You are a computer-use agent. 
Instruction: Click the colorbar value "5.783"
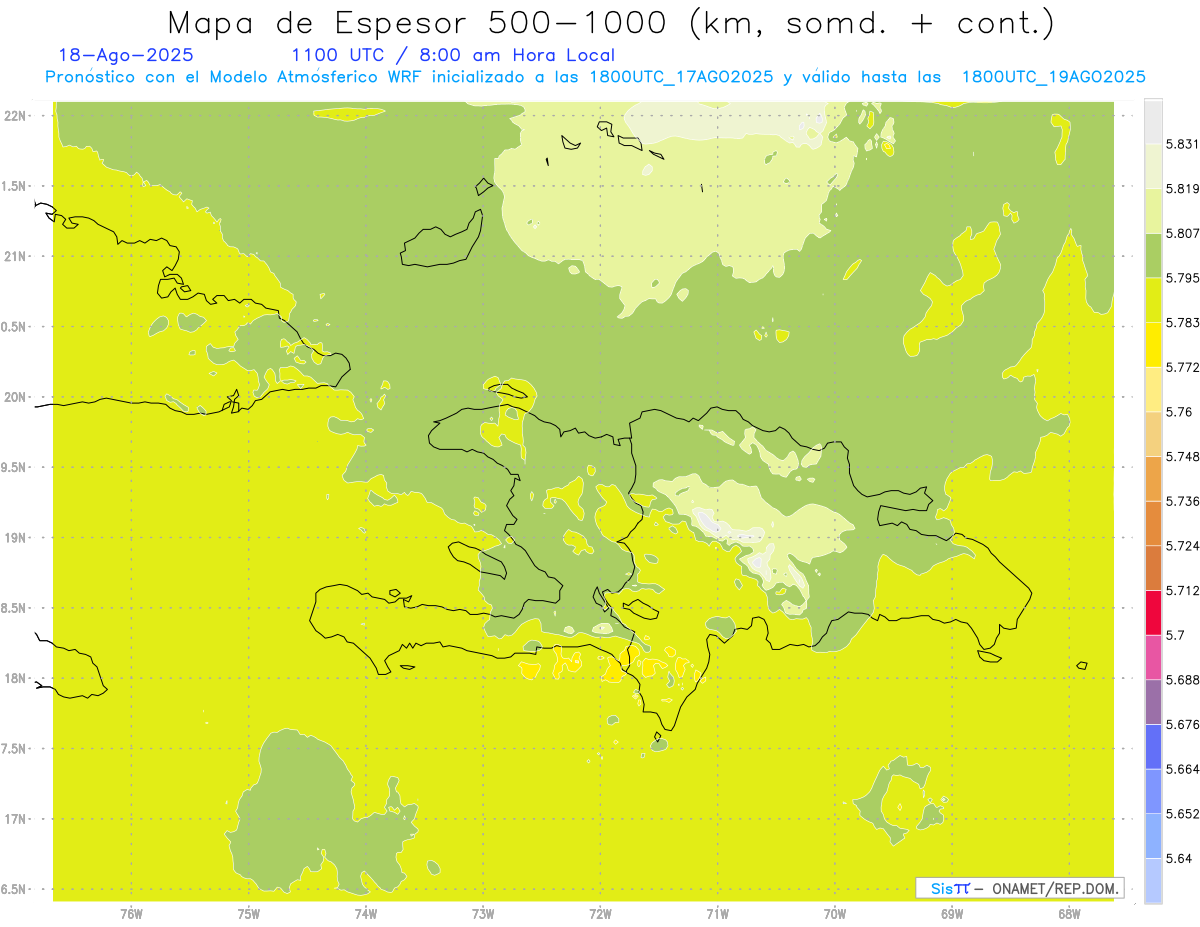coord(1182,322)
